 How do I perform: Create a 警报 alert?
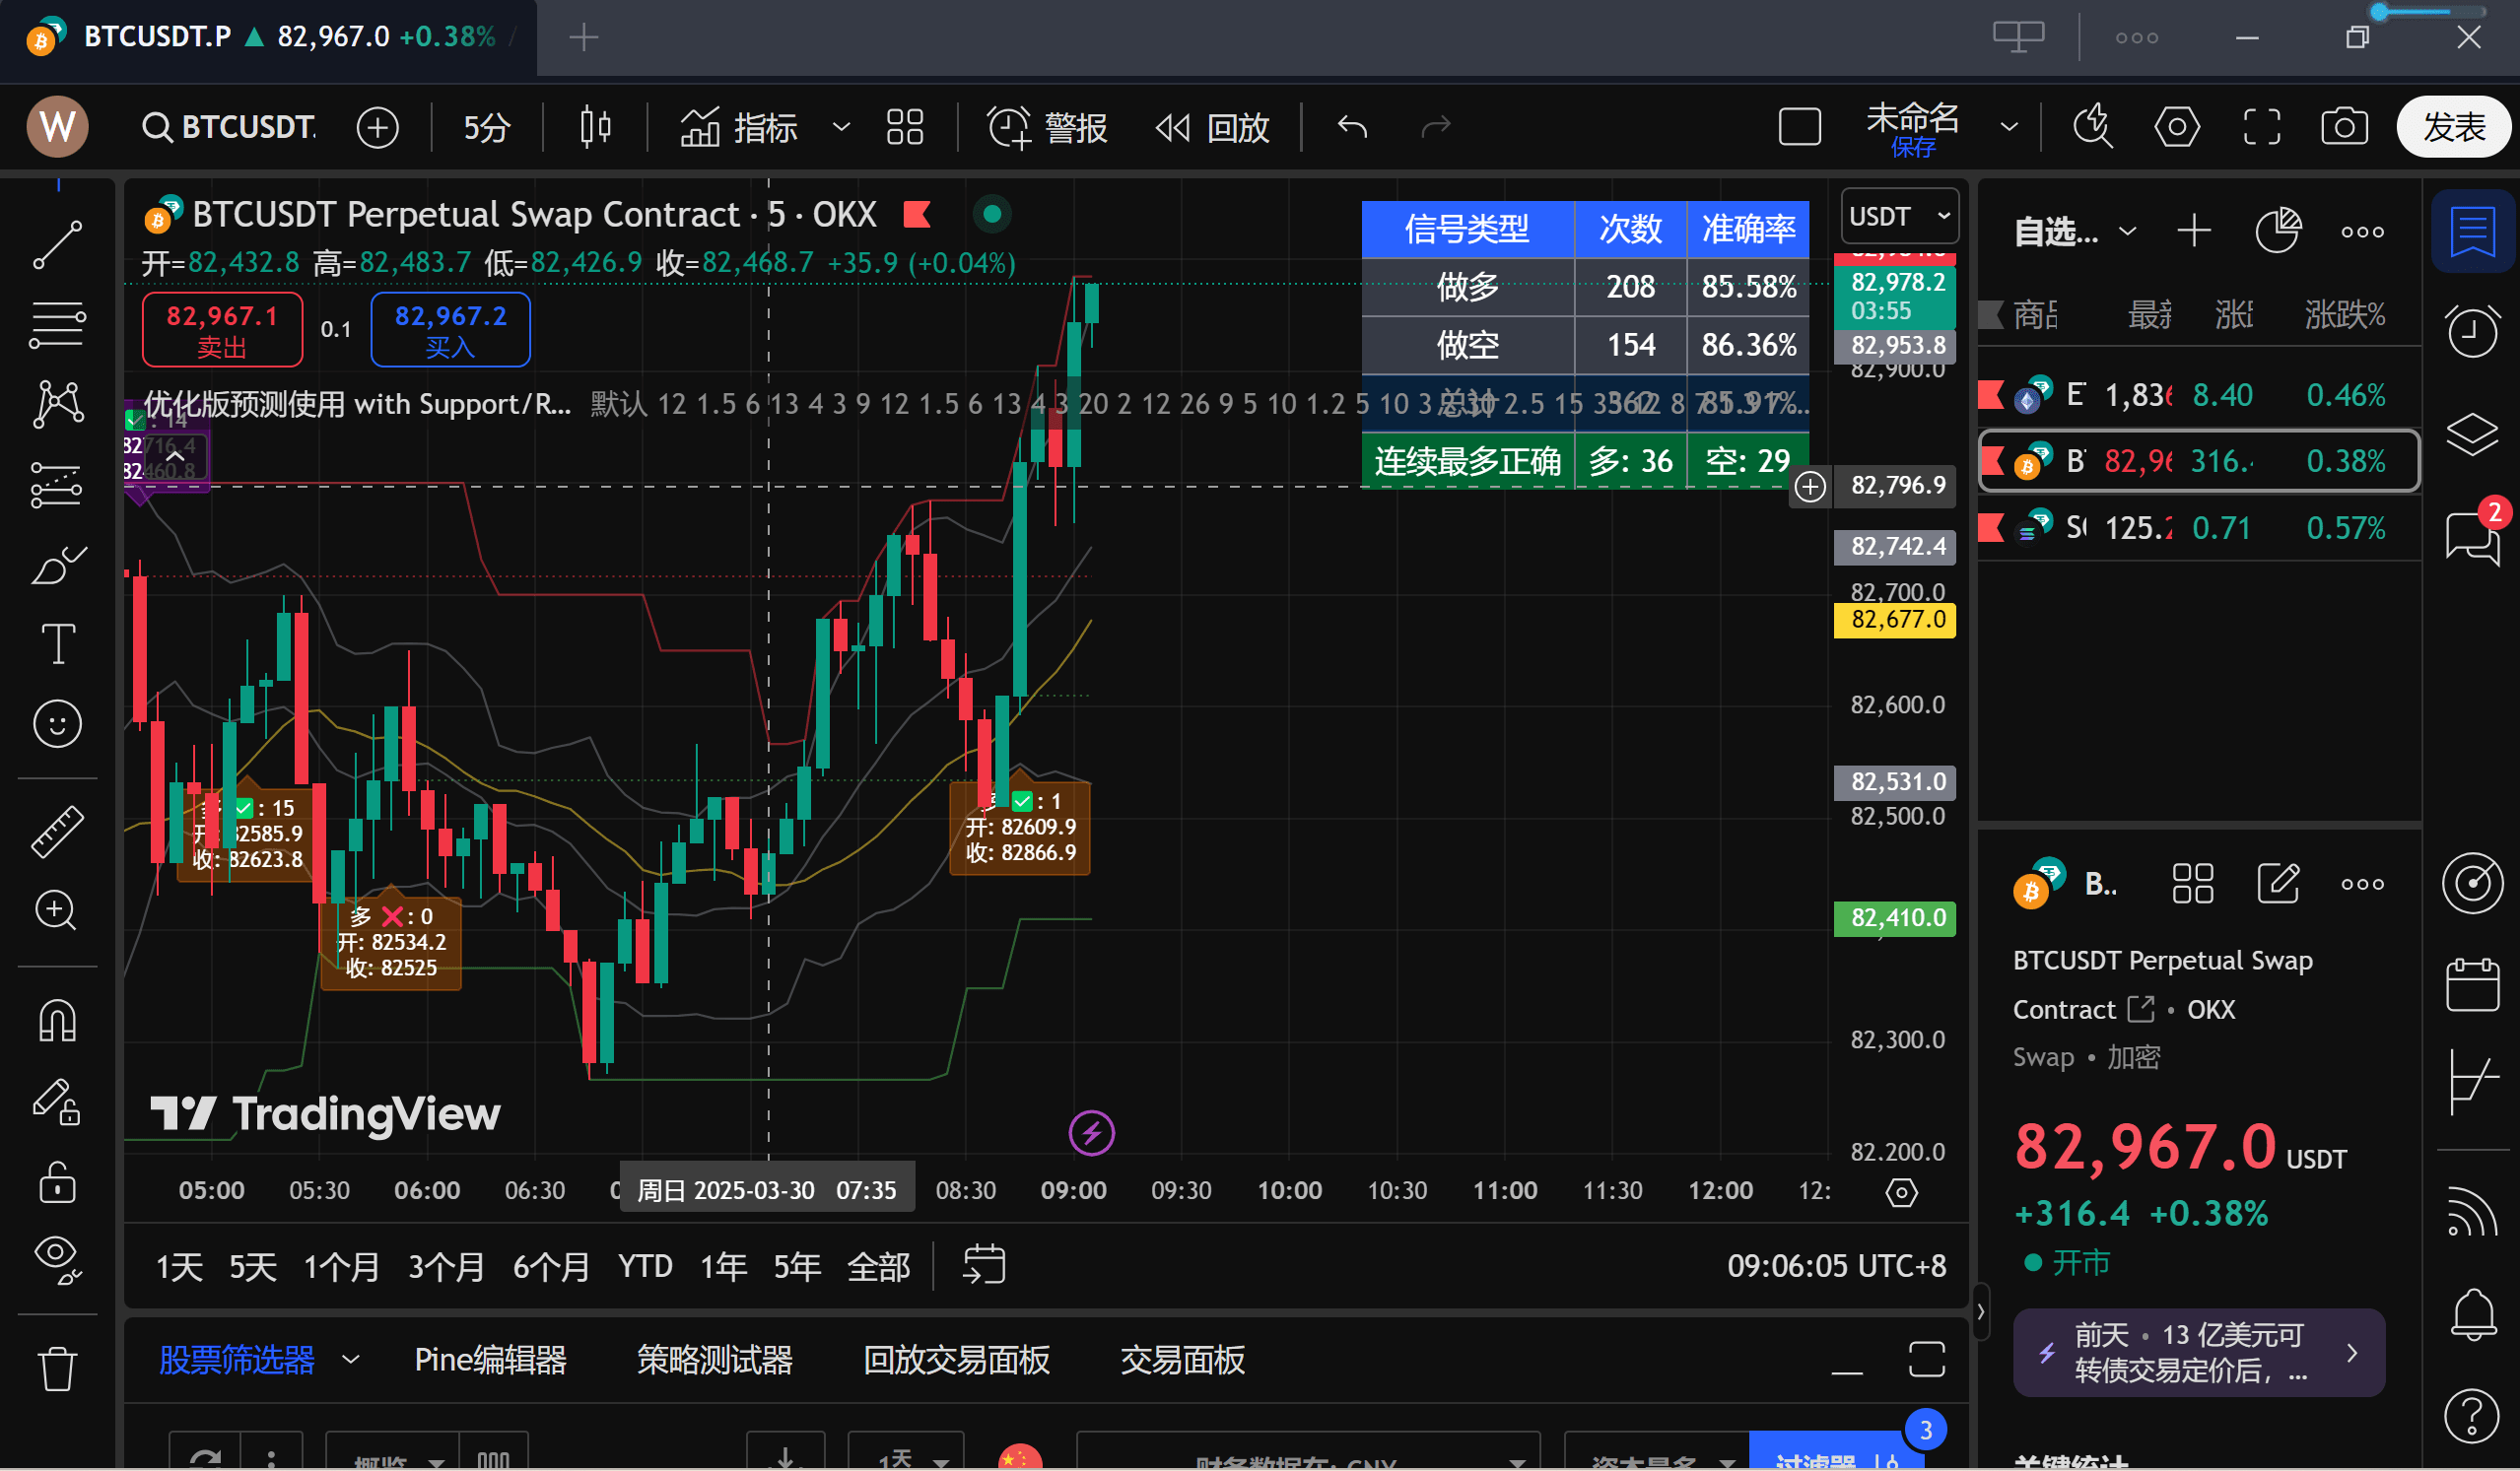point(1047,127)
